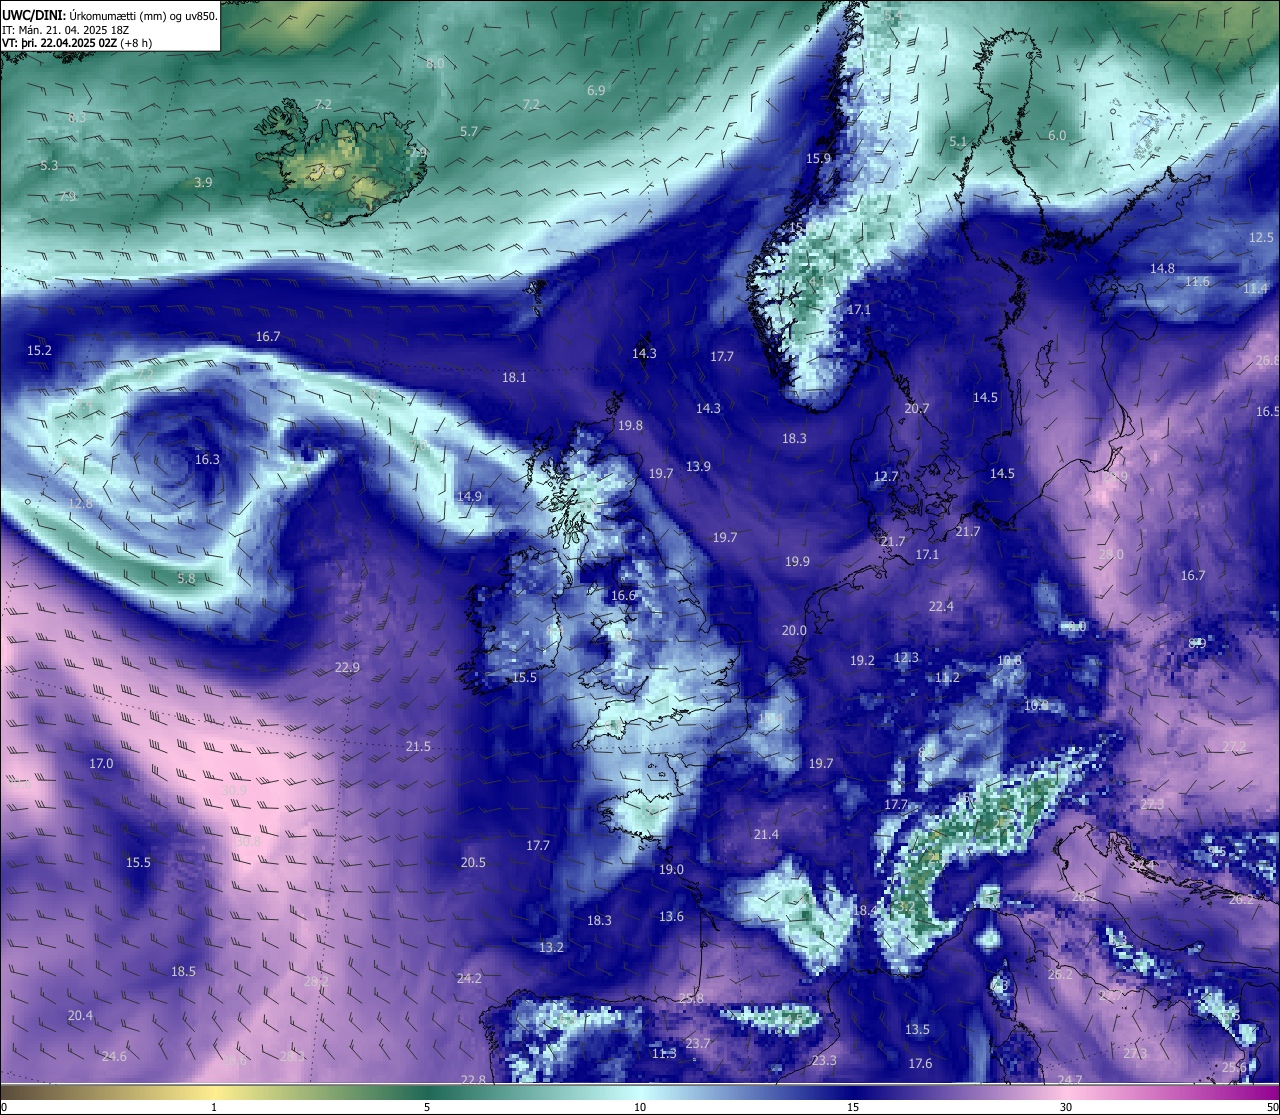1280x1115 pixels.
Task: Click the 12.7 value over Denmark
Action: pyautogui.click(x=886, y=477)
